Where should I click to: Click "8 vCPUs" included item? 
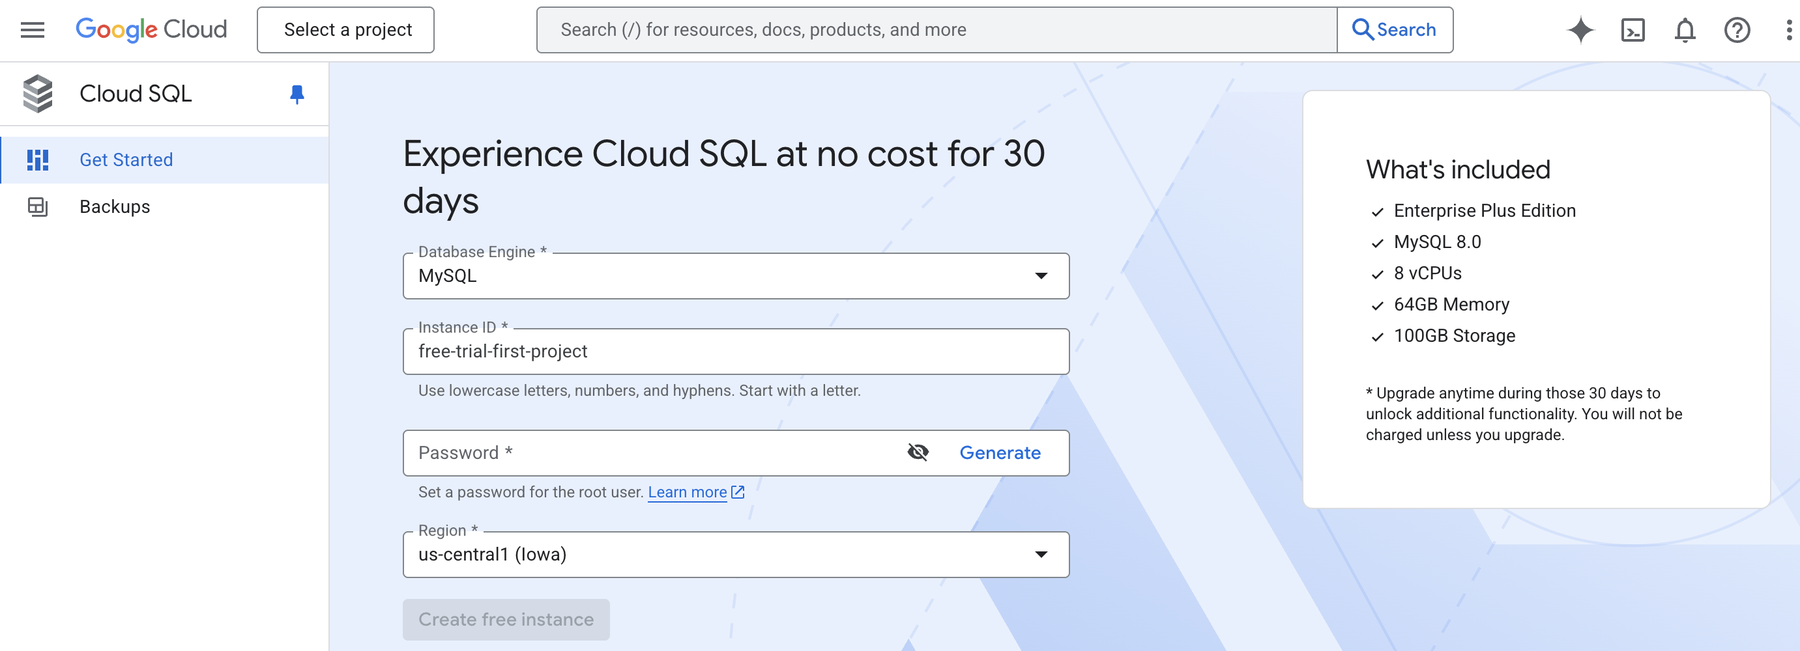point(1428,273)
